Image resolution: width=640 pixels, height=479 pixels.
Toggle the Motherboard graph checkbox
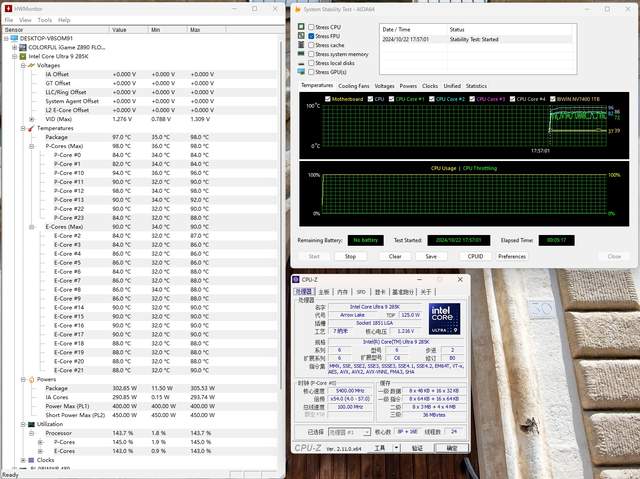click(x=328, y=99)
